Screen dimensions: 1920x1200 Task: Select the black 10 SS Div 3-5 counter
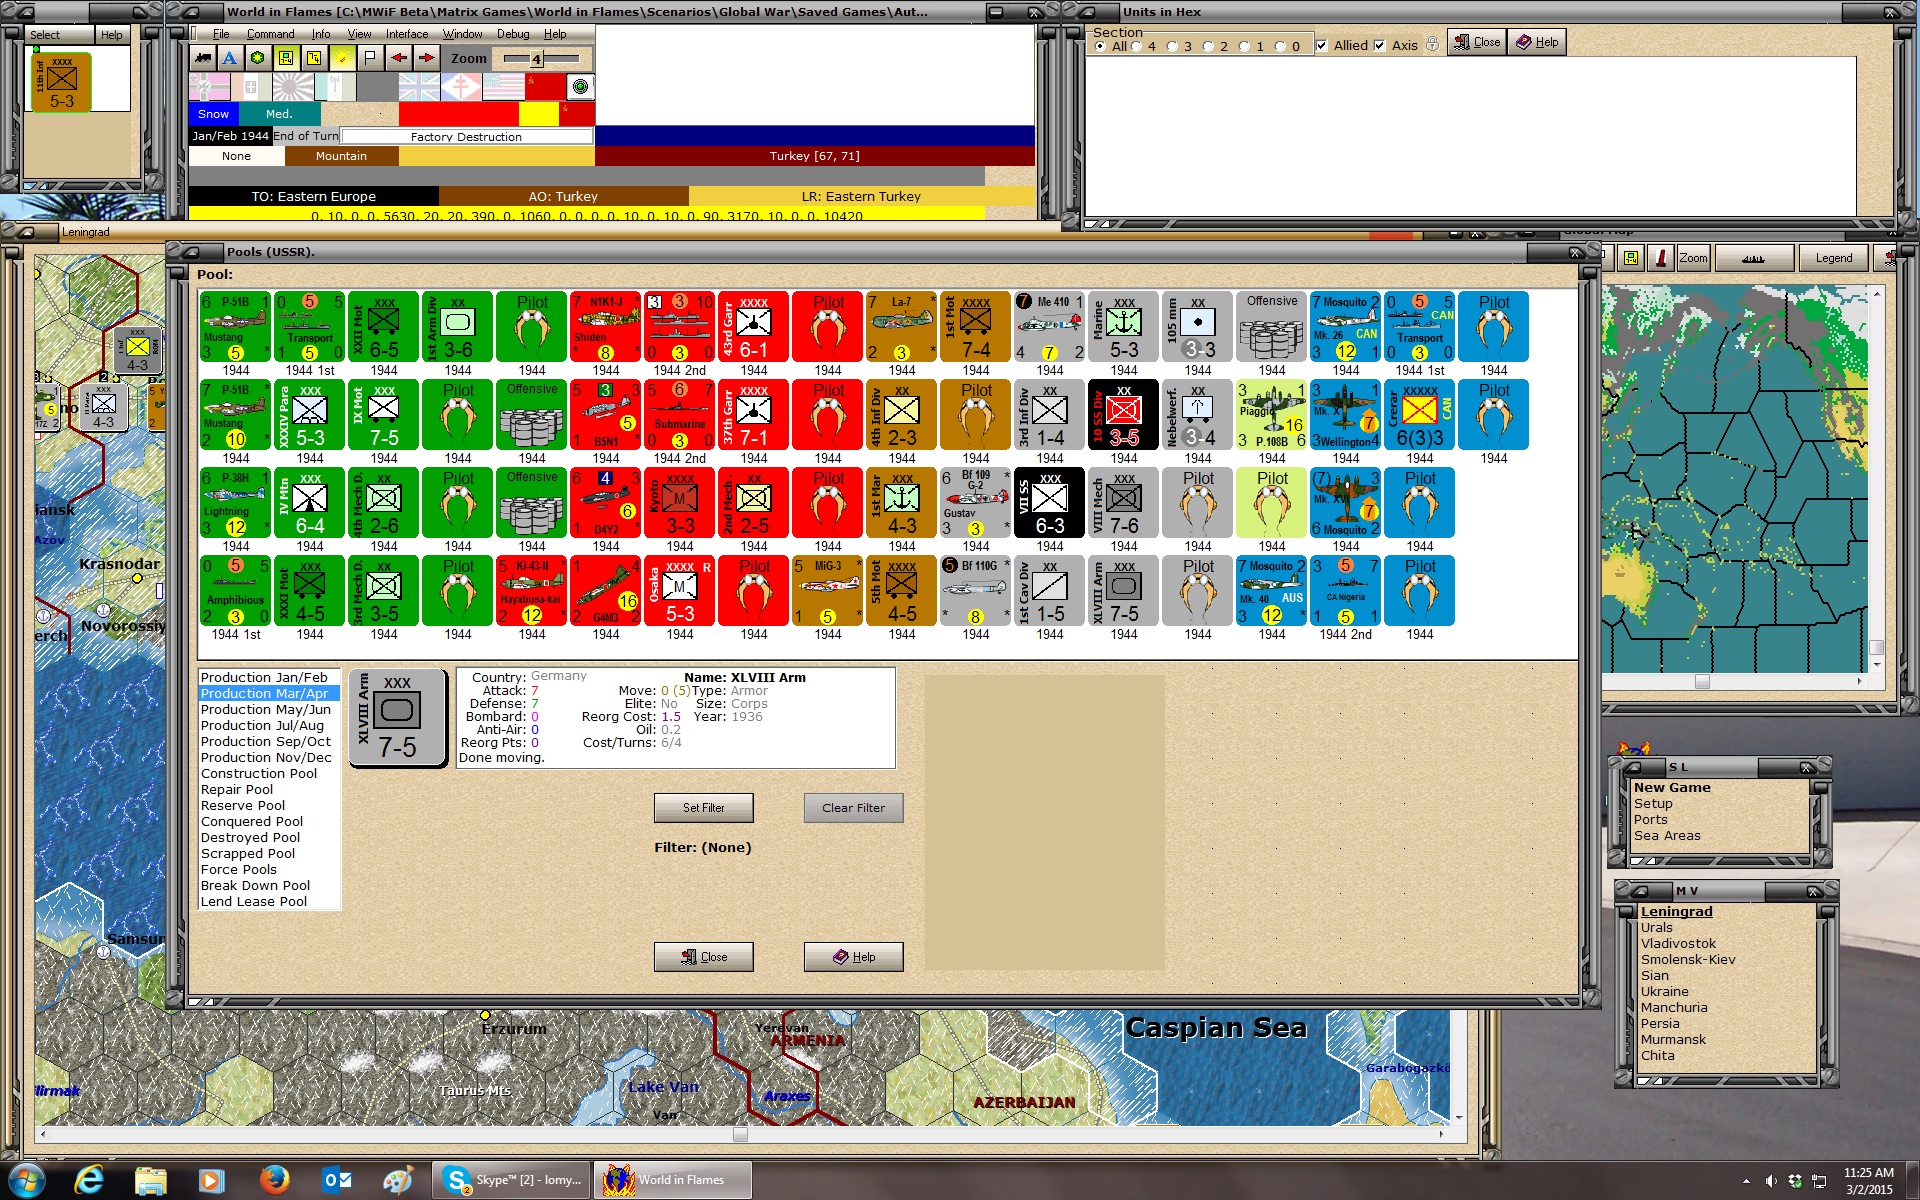click(x=1124, y=415)
